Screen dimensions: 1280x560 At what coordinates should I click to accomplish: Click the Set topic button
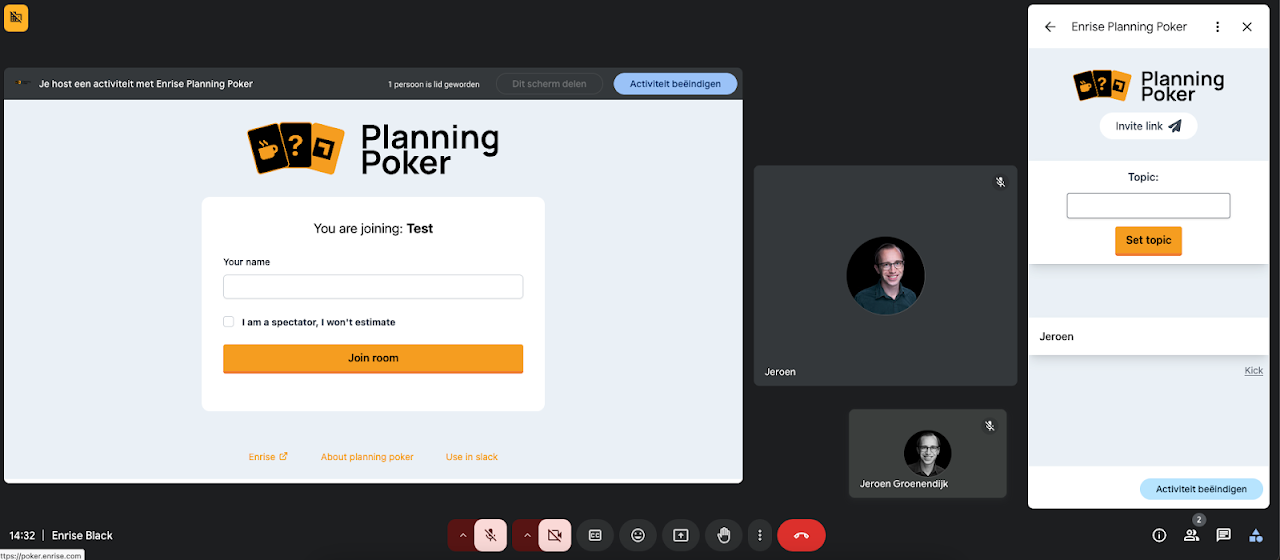(x=1148, y=241)
